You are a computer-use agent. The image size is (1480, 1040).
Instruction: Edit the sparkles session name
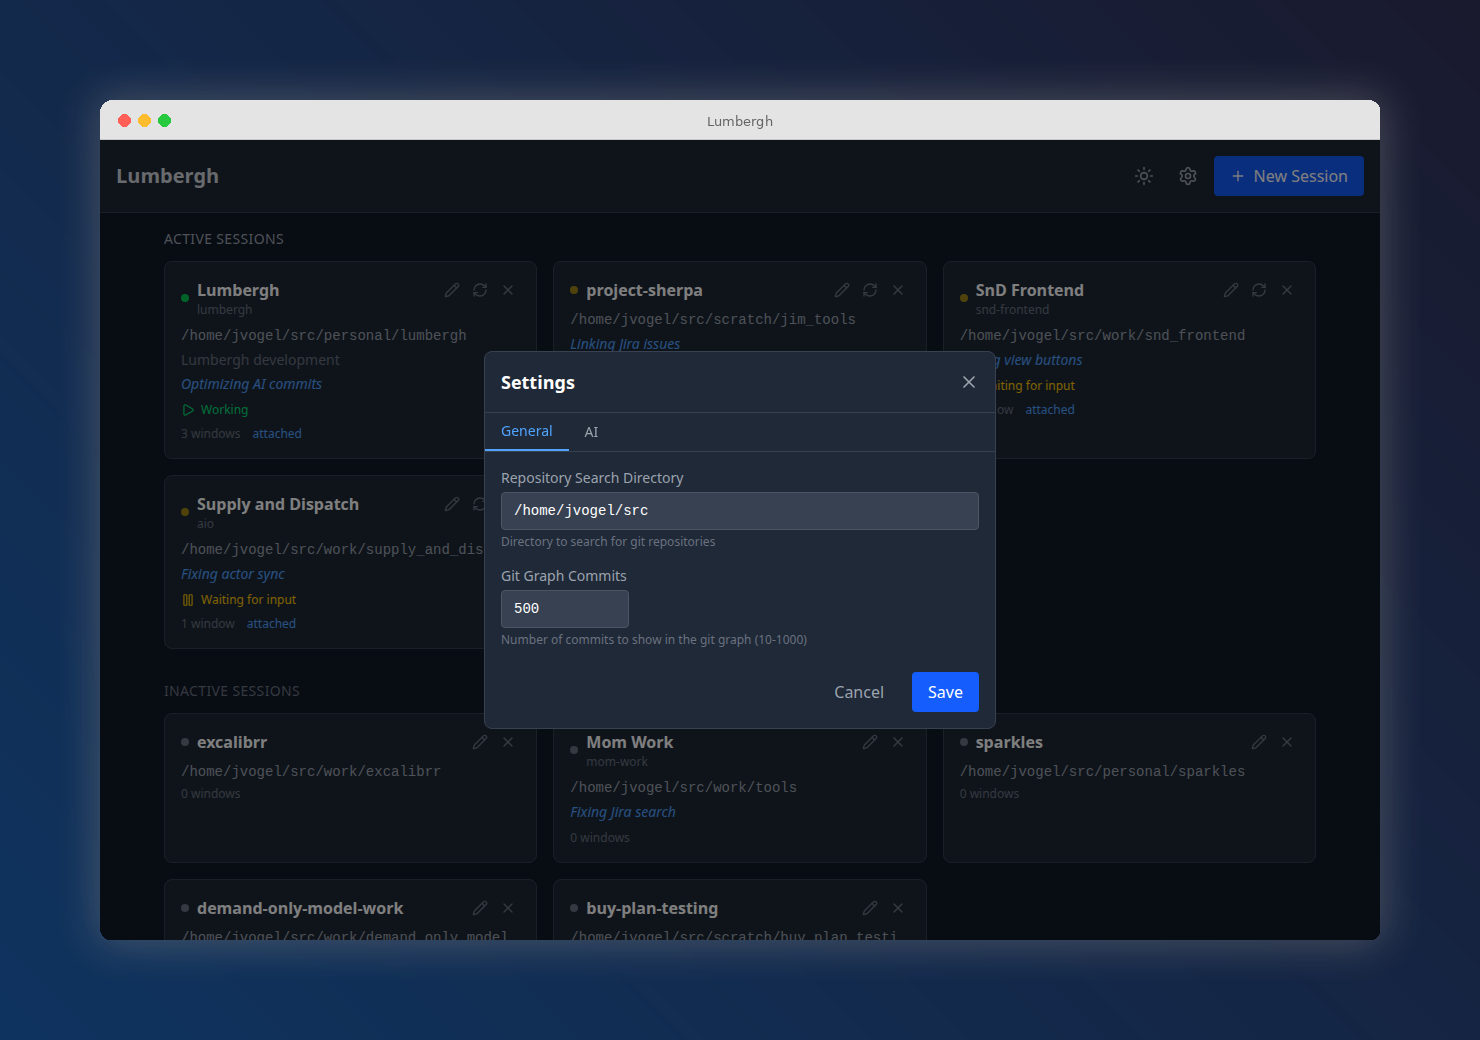point(1258,742)
